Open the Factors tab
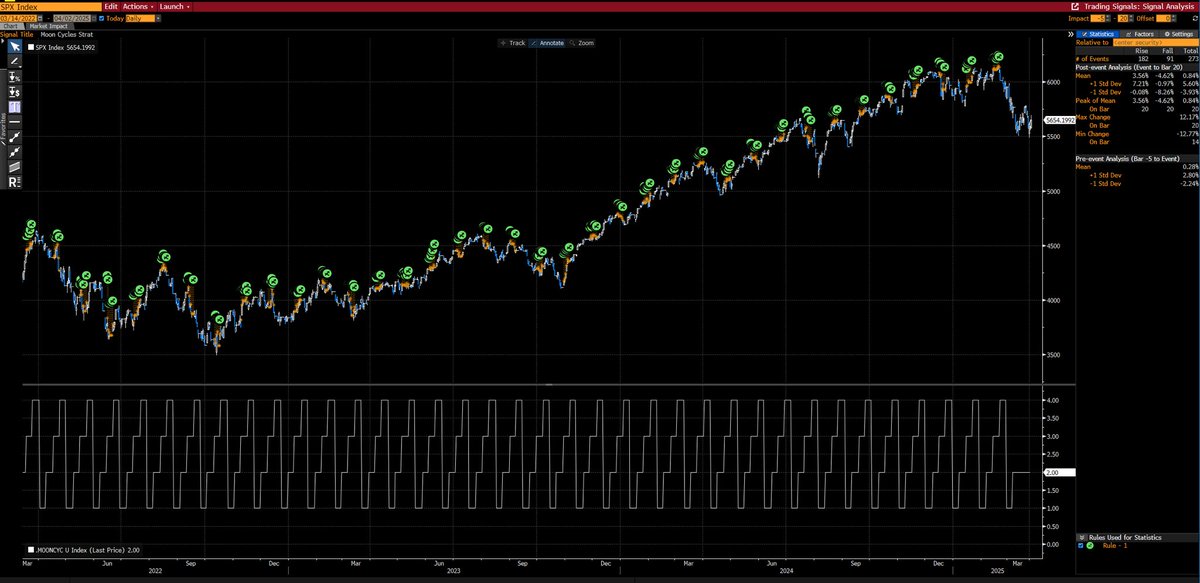Image resolution: width=1200 pixels, height=583 pixels. click(1139, 34)
